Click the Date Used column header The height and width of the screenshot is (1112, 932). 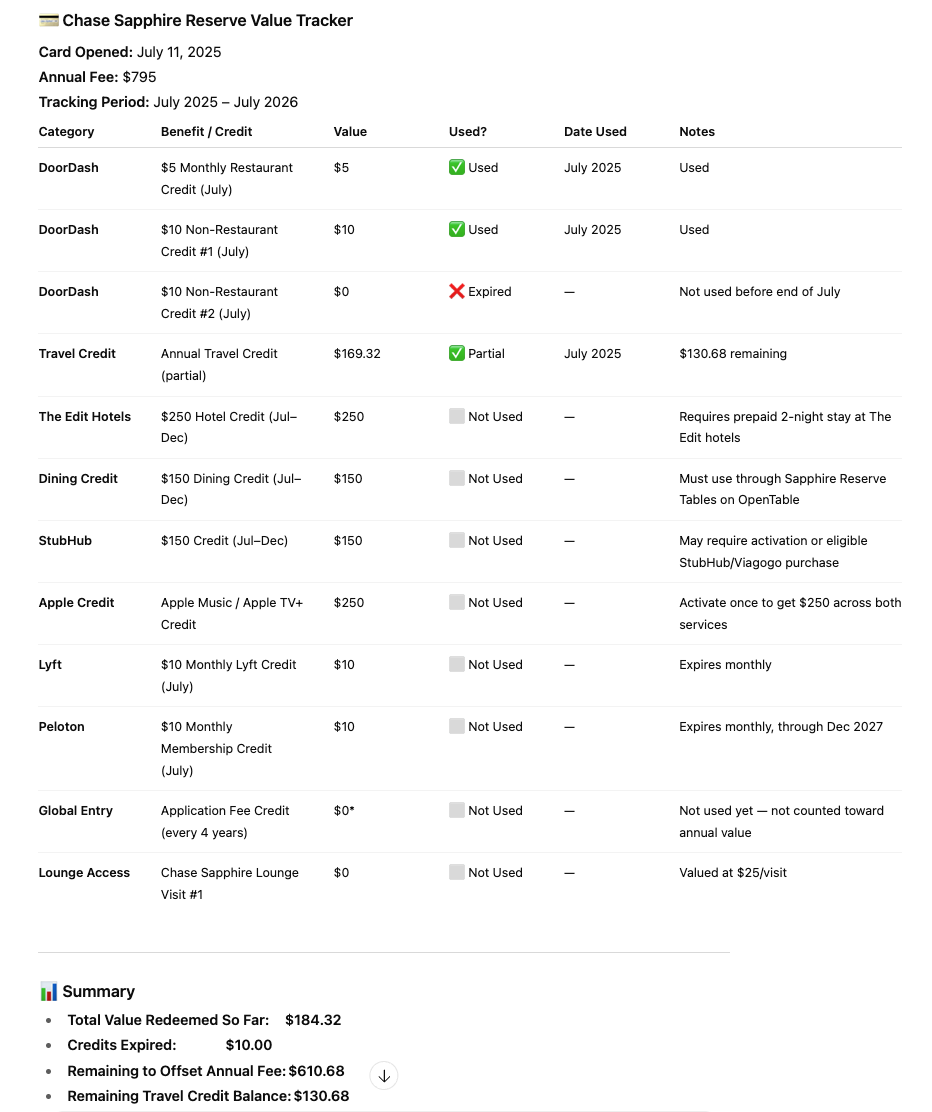tap(595, 131)
